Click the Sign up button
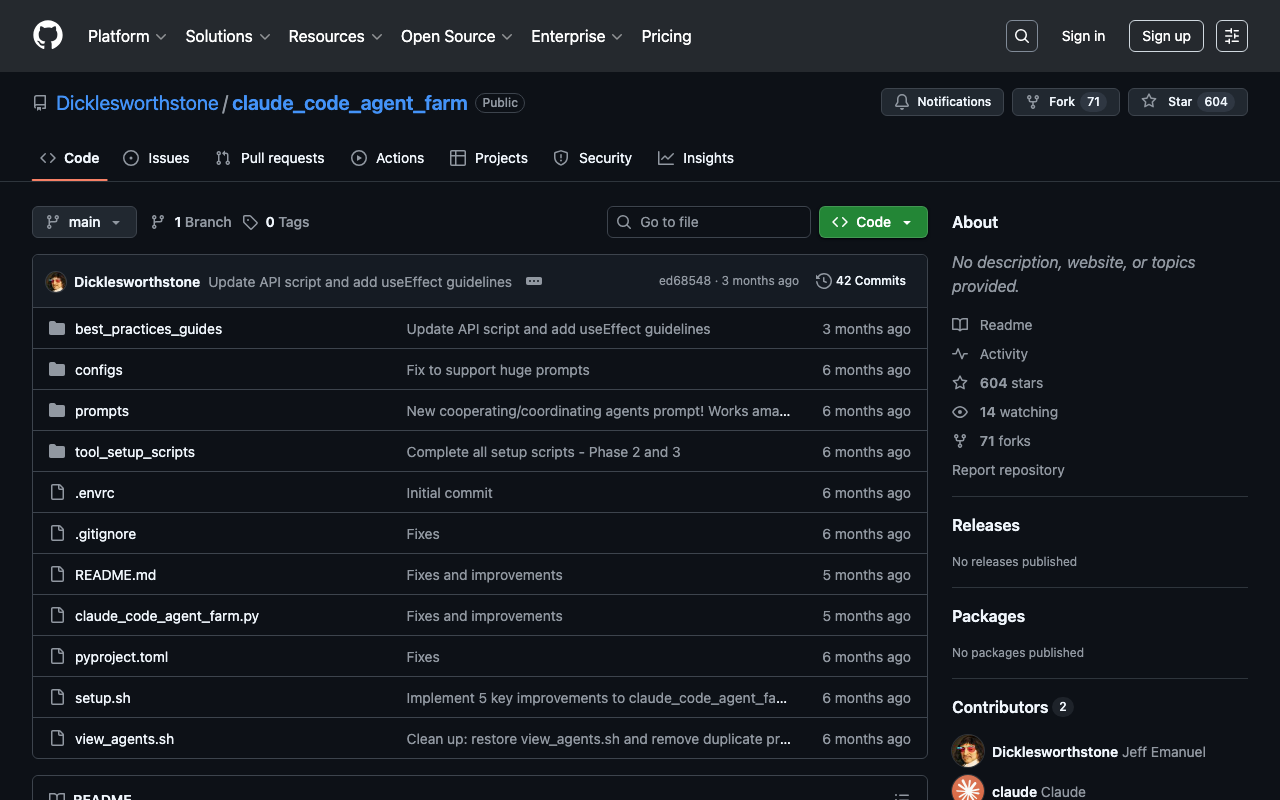The width and height of the screenshot is (1280, 800). point(1166,36)
